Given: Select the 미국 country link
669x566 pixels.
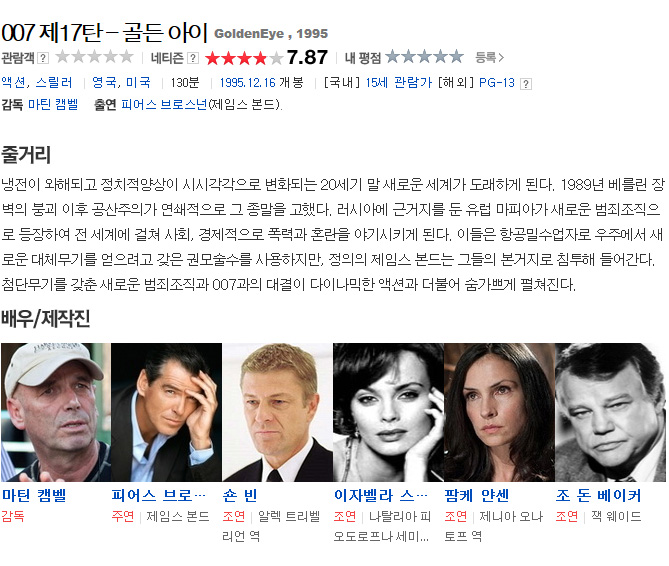Looking at the screenshot, I should pyautogui.click(x=138, y=82).
